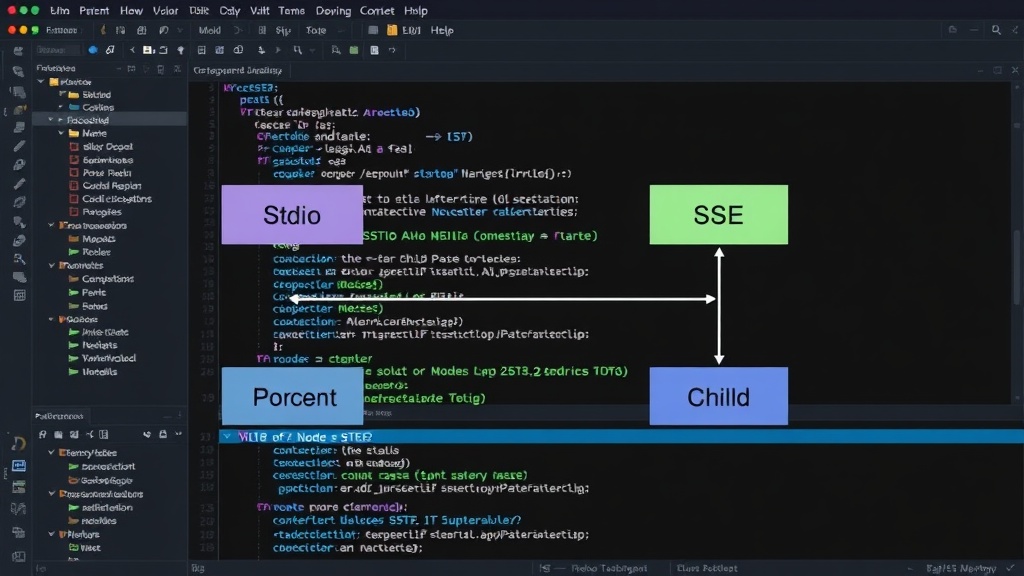
Task: Click the download arrow icon in the toolbar
Action: click(x=261, y=50)
